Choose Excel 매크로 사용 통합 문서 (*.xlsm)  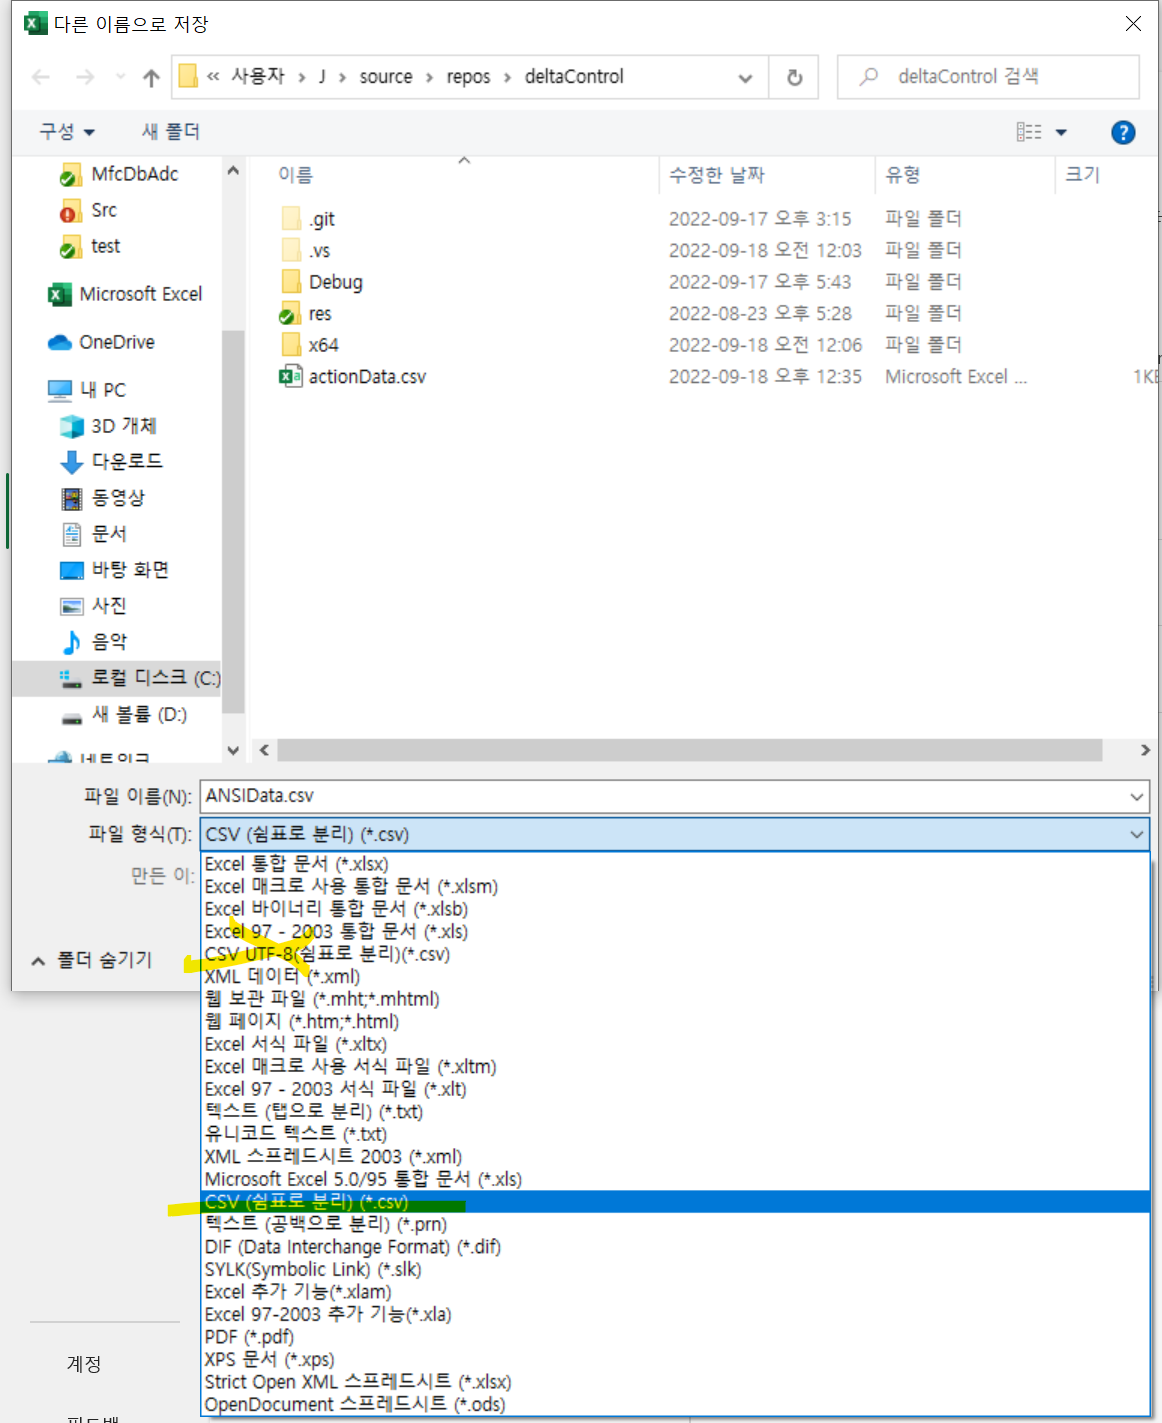click(x=675, y=886)
